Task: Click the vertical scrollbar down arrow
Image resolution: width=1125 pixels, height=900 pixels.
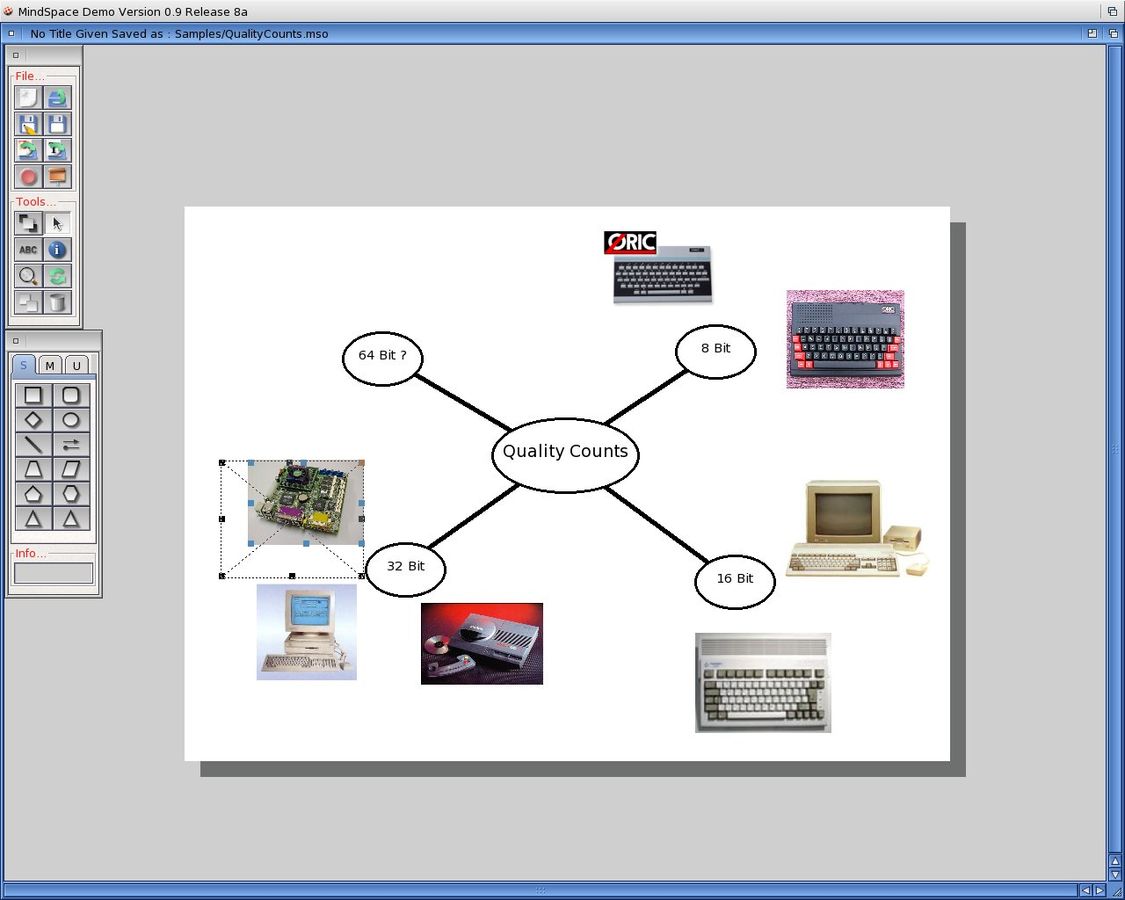Action: coord(1115,874)
